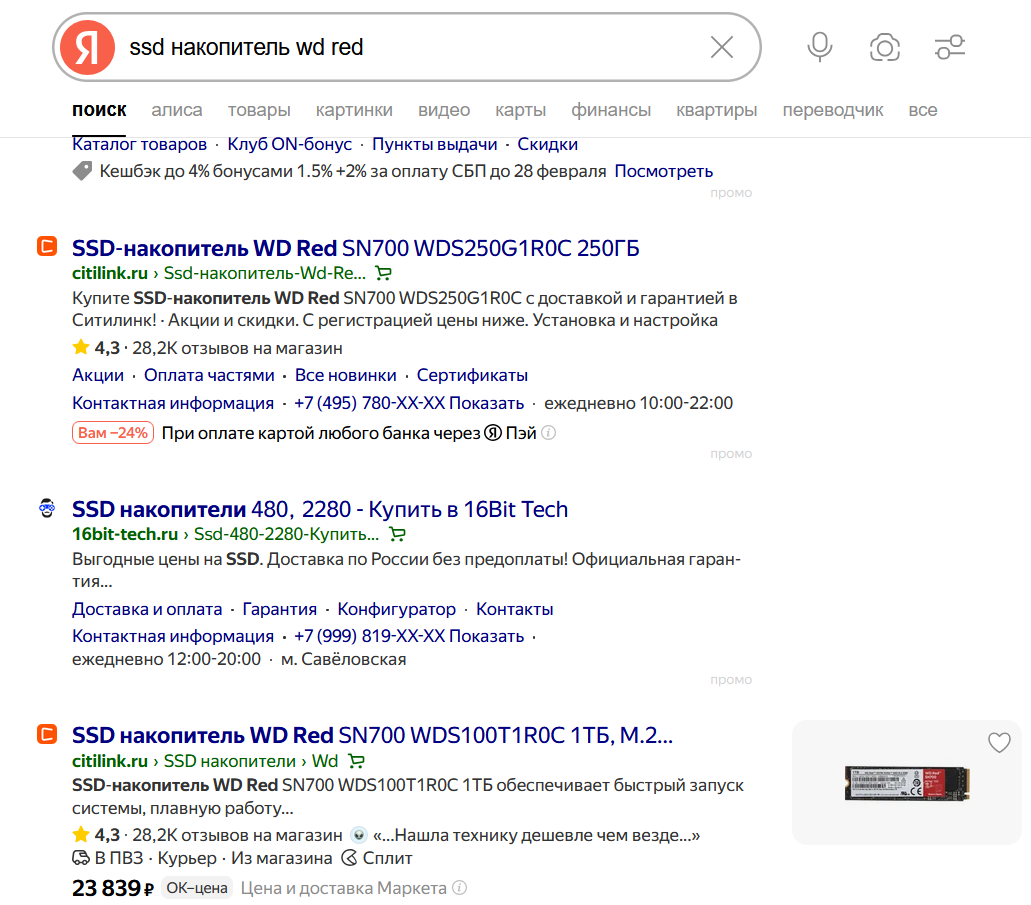Clear the search query with X
This screenshot has width=1031, height=905.
click(x=722, y=47)
